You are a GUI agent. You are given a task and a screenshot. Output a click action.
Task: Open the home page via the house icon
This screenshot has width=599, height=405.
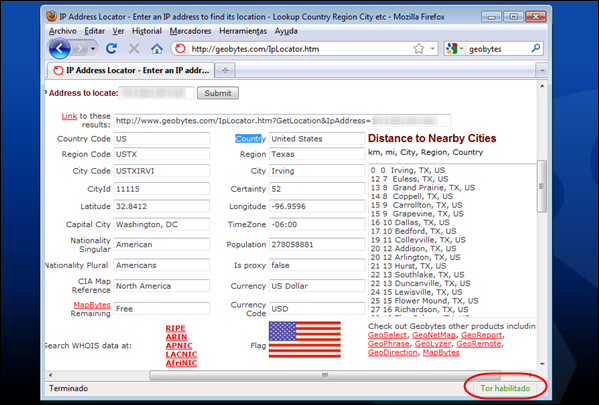point(157,49)
